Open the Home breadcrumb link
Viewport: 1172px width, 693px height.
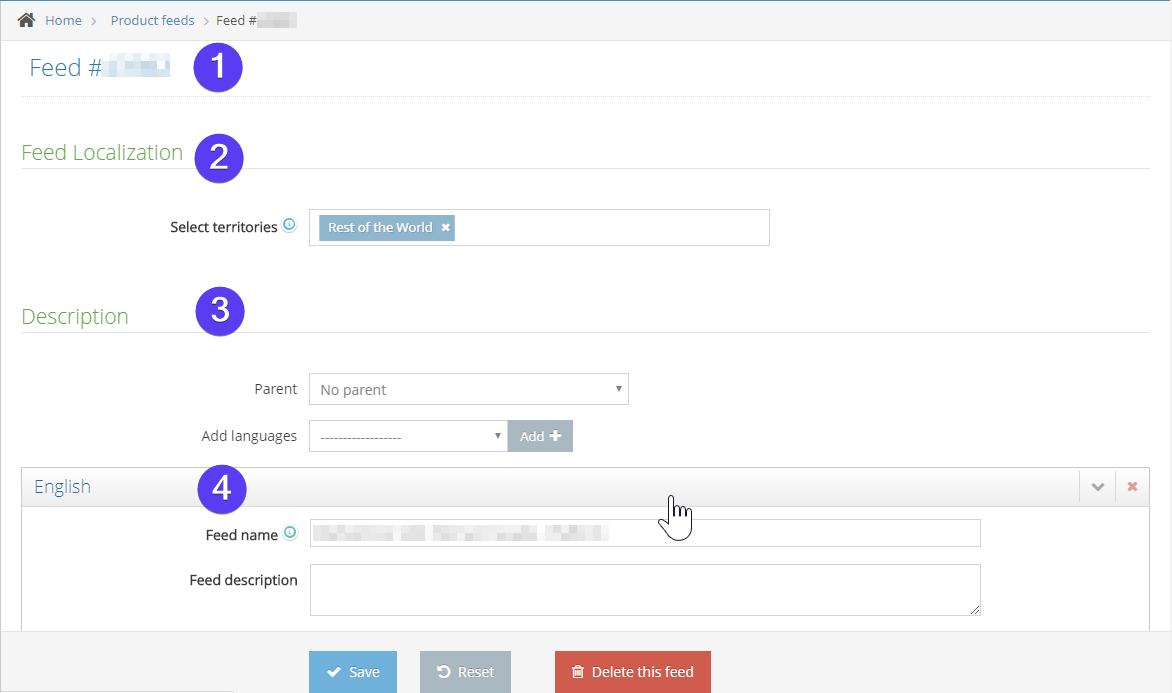point(63,21)
